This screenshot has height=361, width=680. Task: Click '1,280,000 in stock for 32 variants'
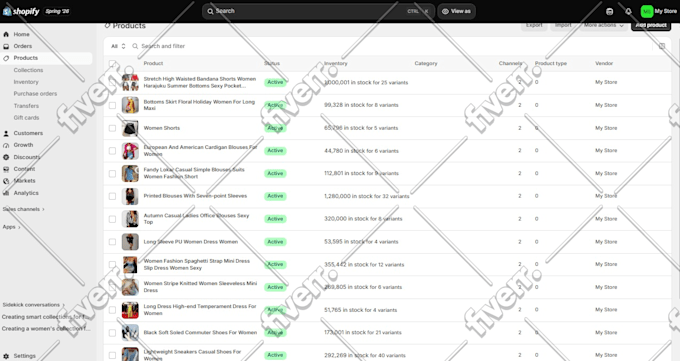click(366, 196)
